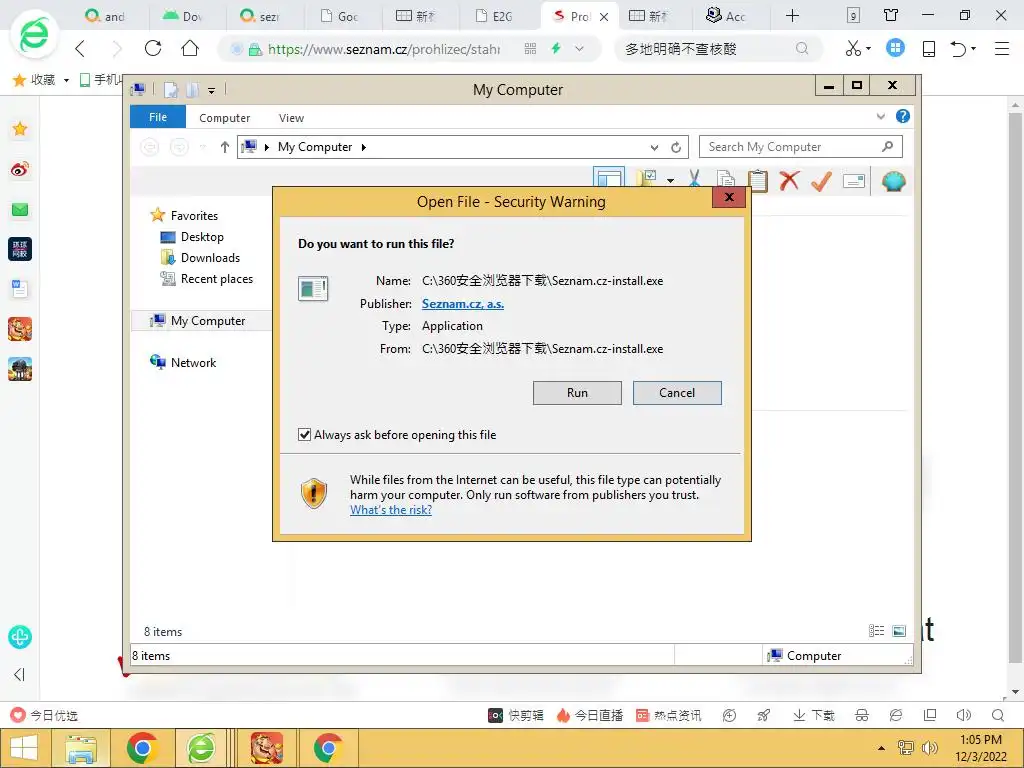Click the Run button in the security warning

click(x=577, y=392)
